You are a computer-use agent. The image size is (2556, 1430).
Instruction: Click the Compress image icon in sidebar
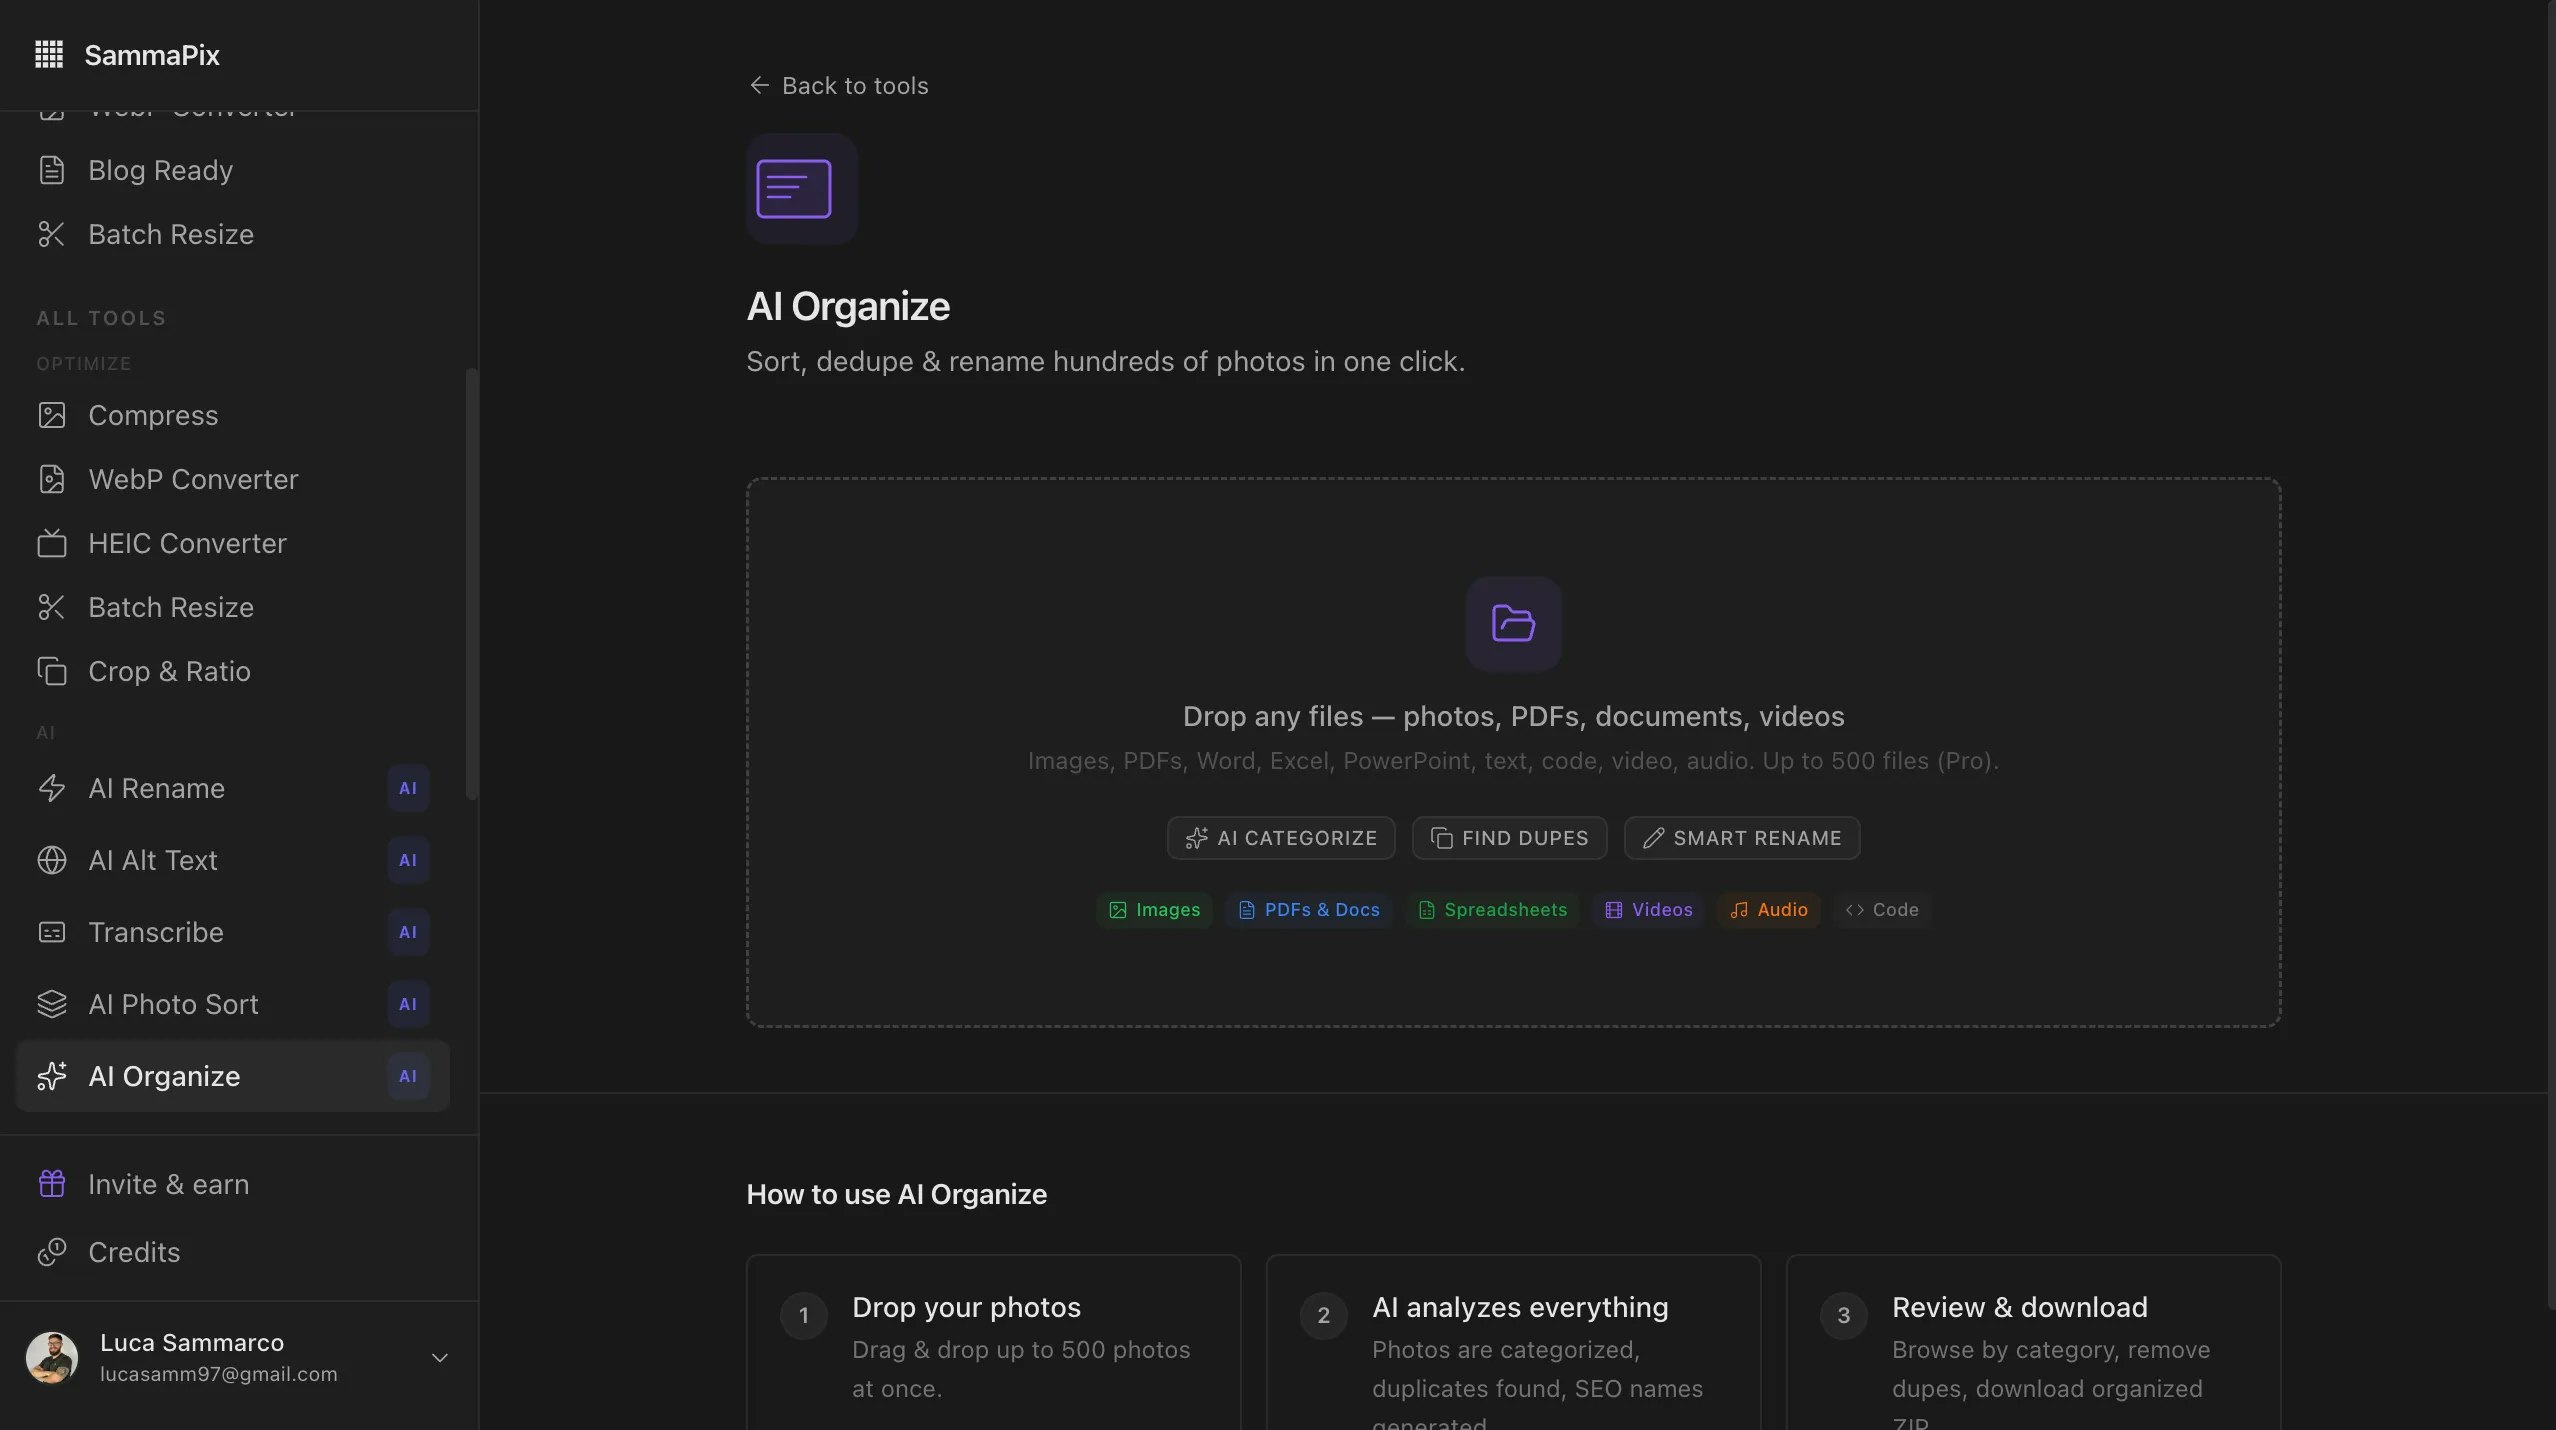click(x=52, y=415)
